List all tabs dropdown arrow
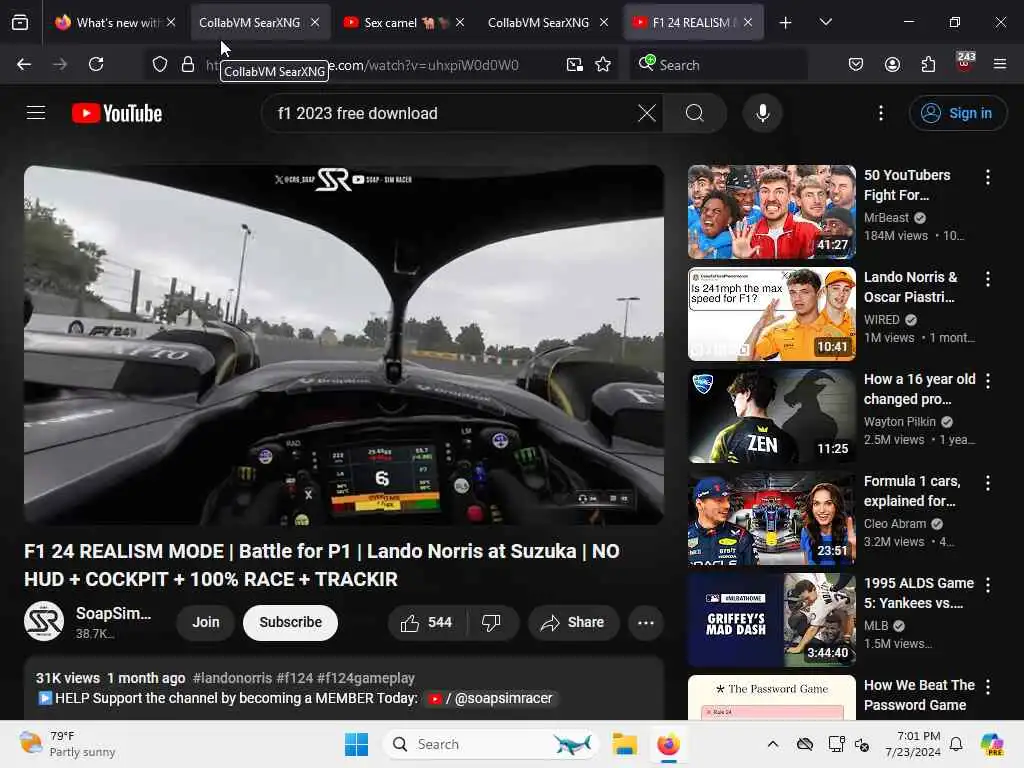Screen dimensions: 1024x768 (825, 23)
